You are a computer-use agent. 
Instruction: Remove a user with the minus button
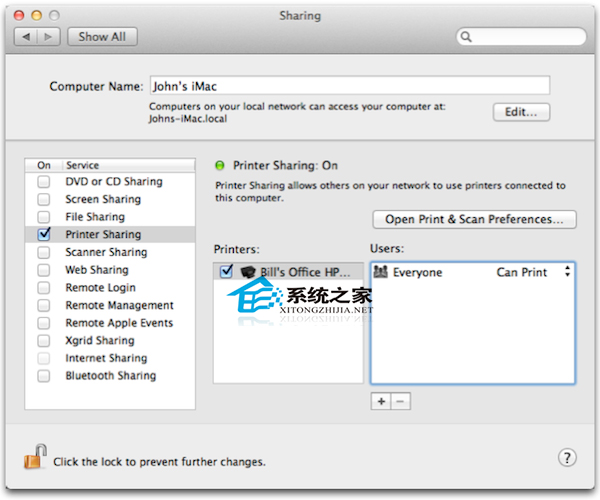[x=401, y=401]
